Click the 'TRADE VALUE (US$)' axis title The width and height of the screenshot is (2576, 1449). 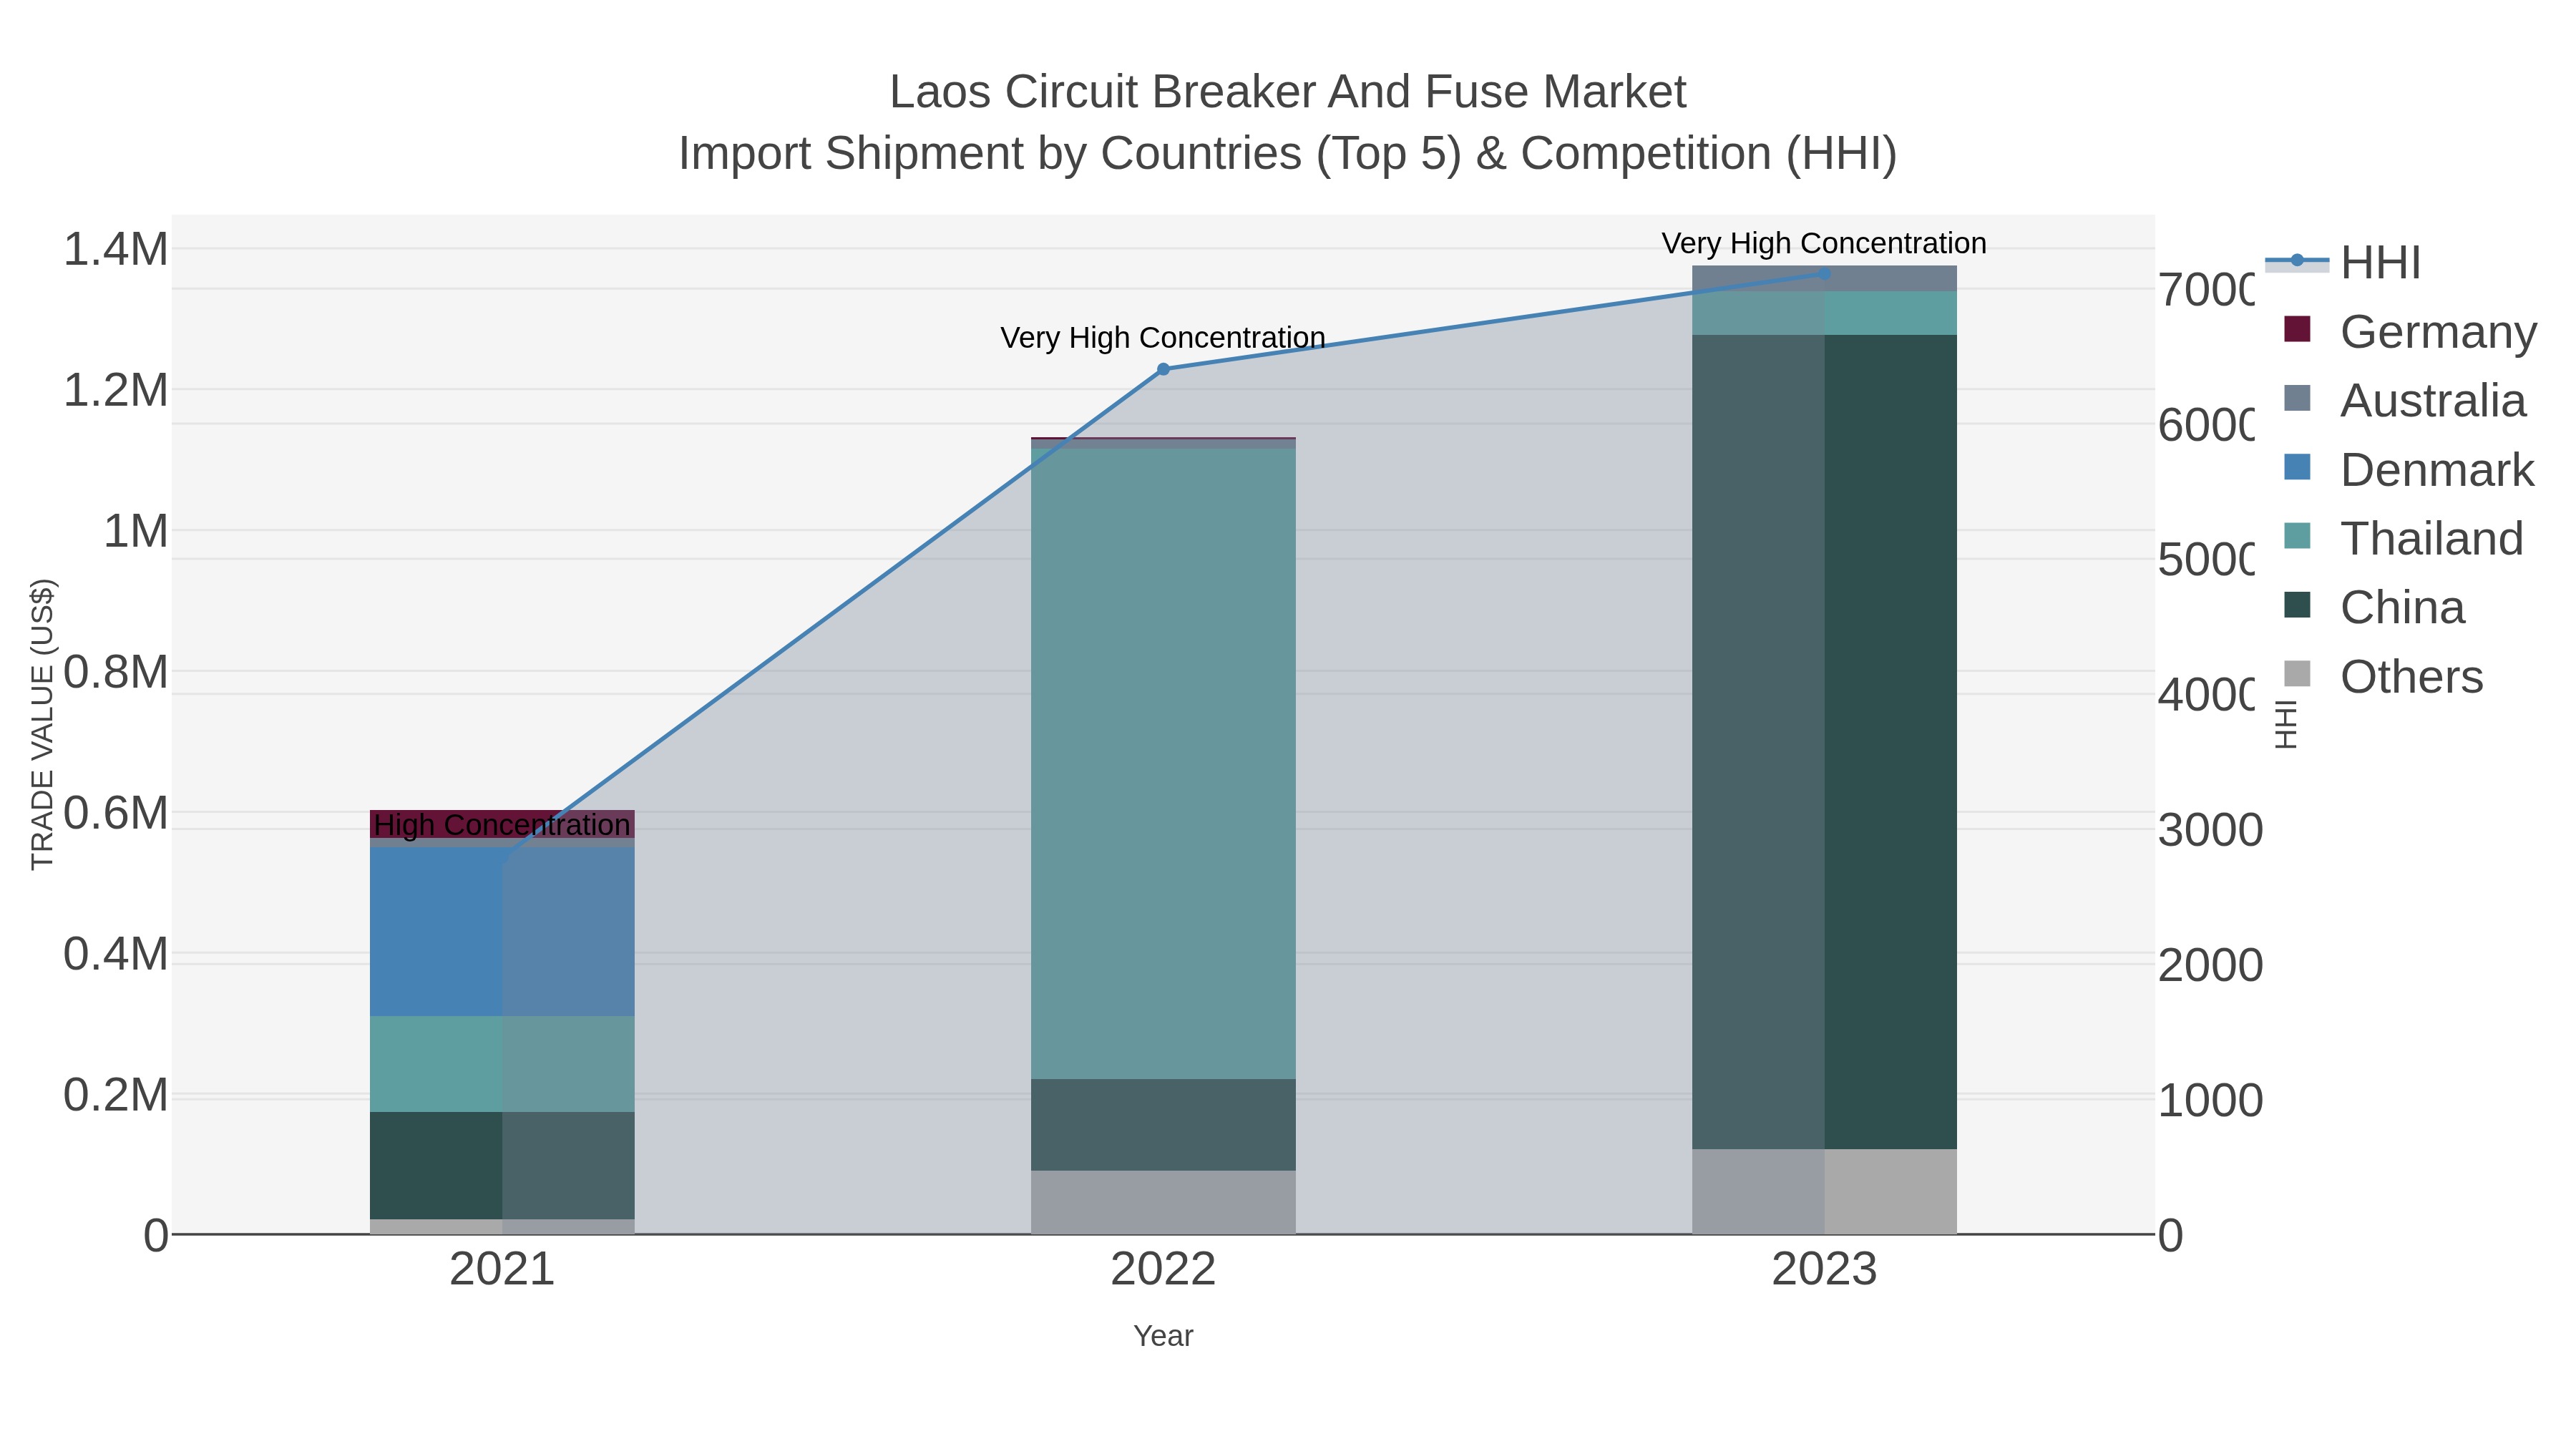(42, 724)
